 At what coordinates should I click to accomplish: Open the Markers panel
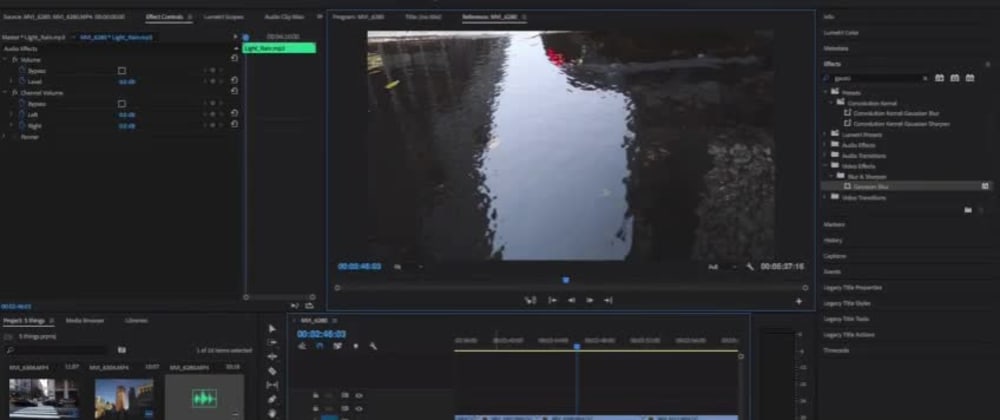pyautogui.click(x=834, y=224)
